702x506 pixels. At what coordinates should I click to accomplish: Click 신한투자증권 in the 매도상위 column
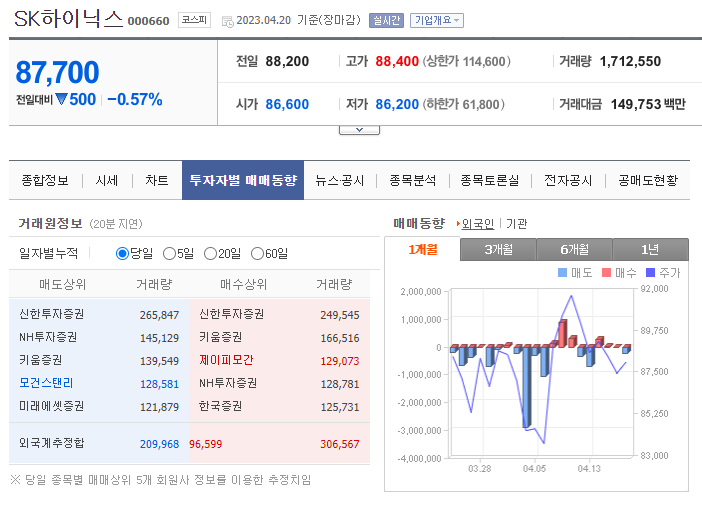51,314
